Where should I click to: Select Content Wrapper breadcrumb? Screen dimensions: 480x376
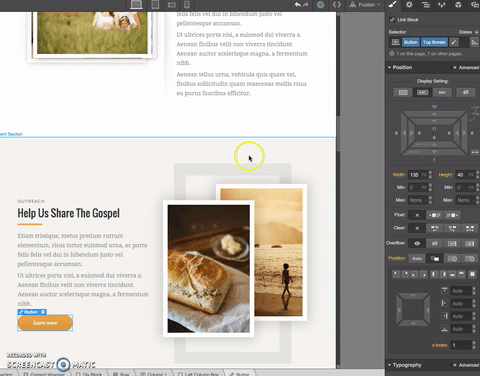pyautogui.click(x=44, y=374)
